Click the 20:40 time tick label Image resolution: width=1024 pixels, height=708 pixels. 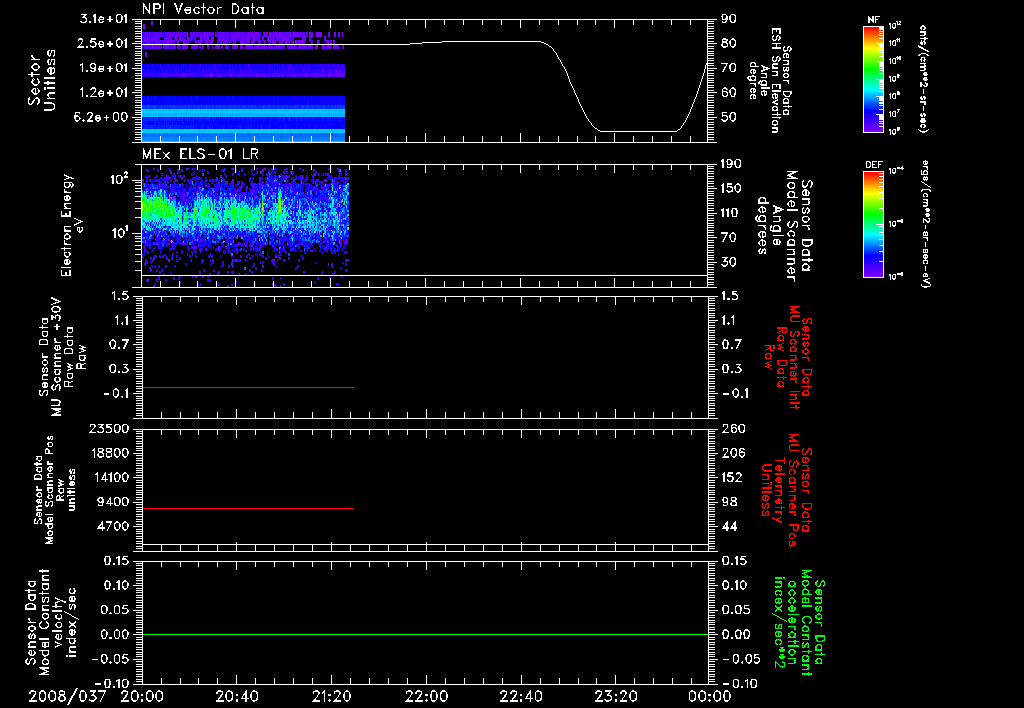point(237,697)
